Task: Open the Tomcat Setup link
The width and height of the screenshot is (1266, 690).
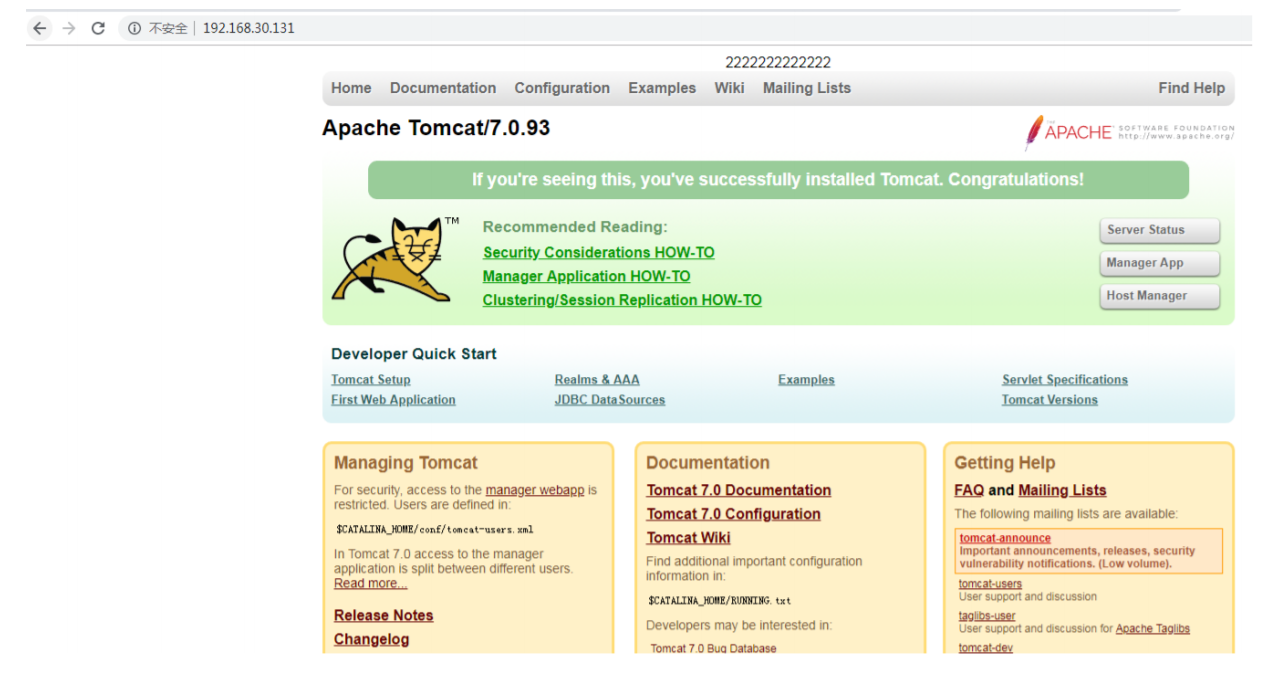Action: (x=371, y=380)
